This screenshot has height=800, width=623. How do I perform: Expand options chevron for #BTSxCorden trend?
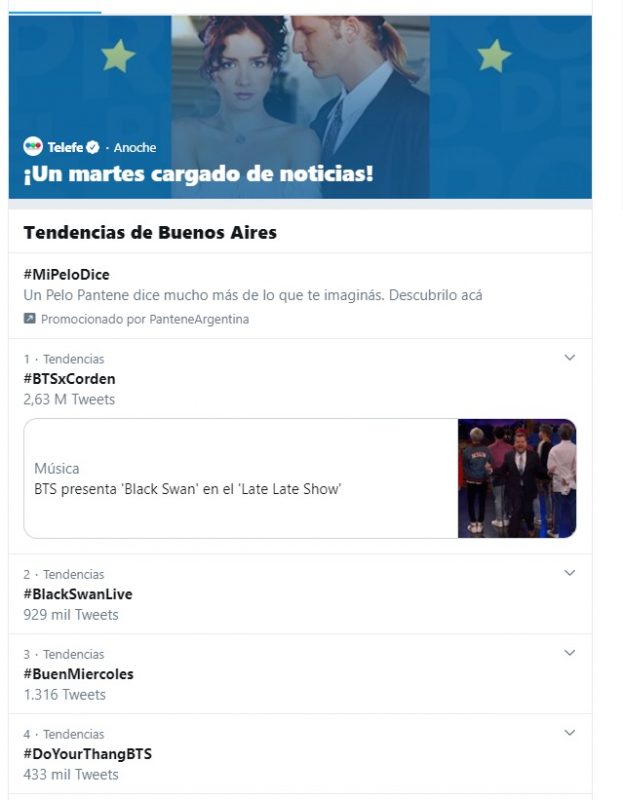[570, 358]
